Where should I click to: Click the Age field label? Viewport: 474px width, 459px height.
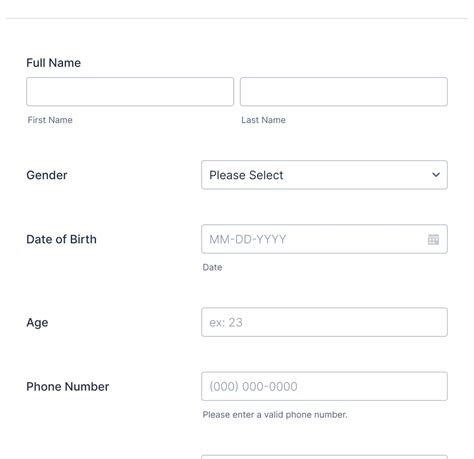[x=37, y=323]
